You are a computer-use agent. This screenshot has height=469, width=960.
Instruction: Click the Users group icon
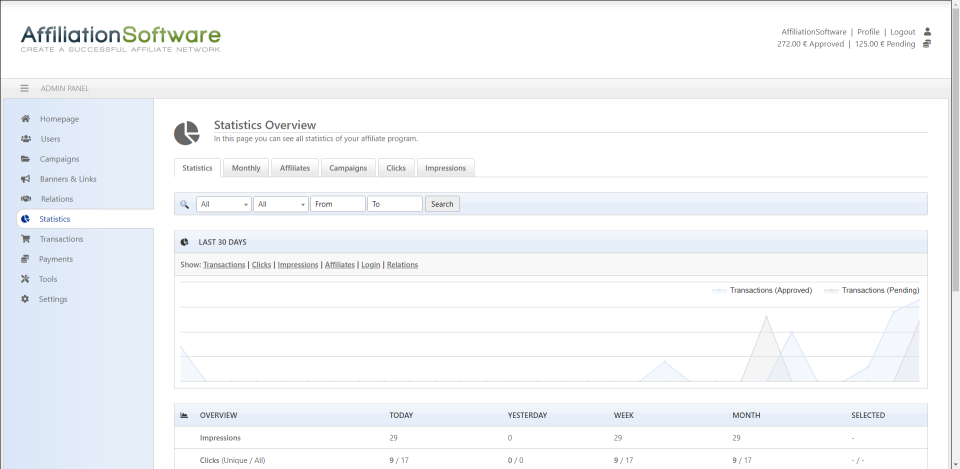[26, 139]
